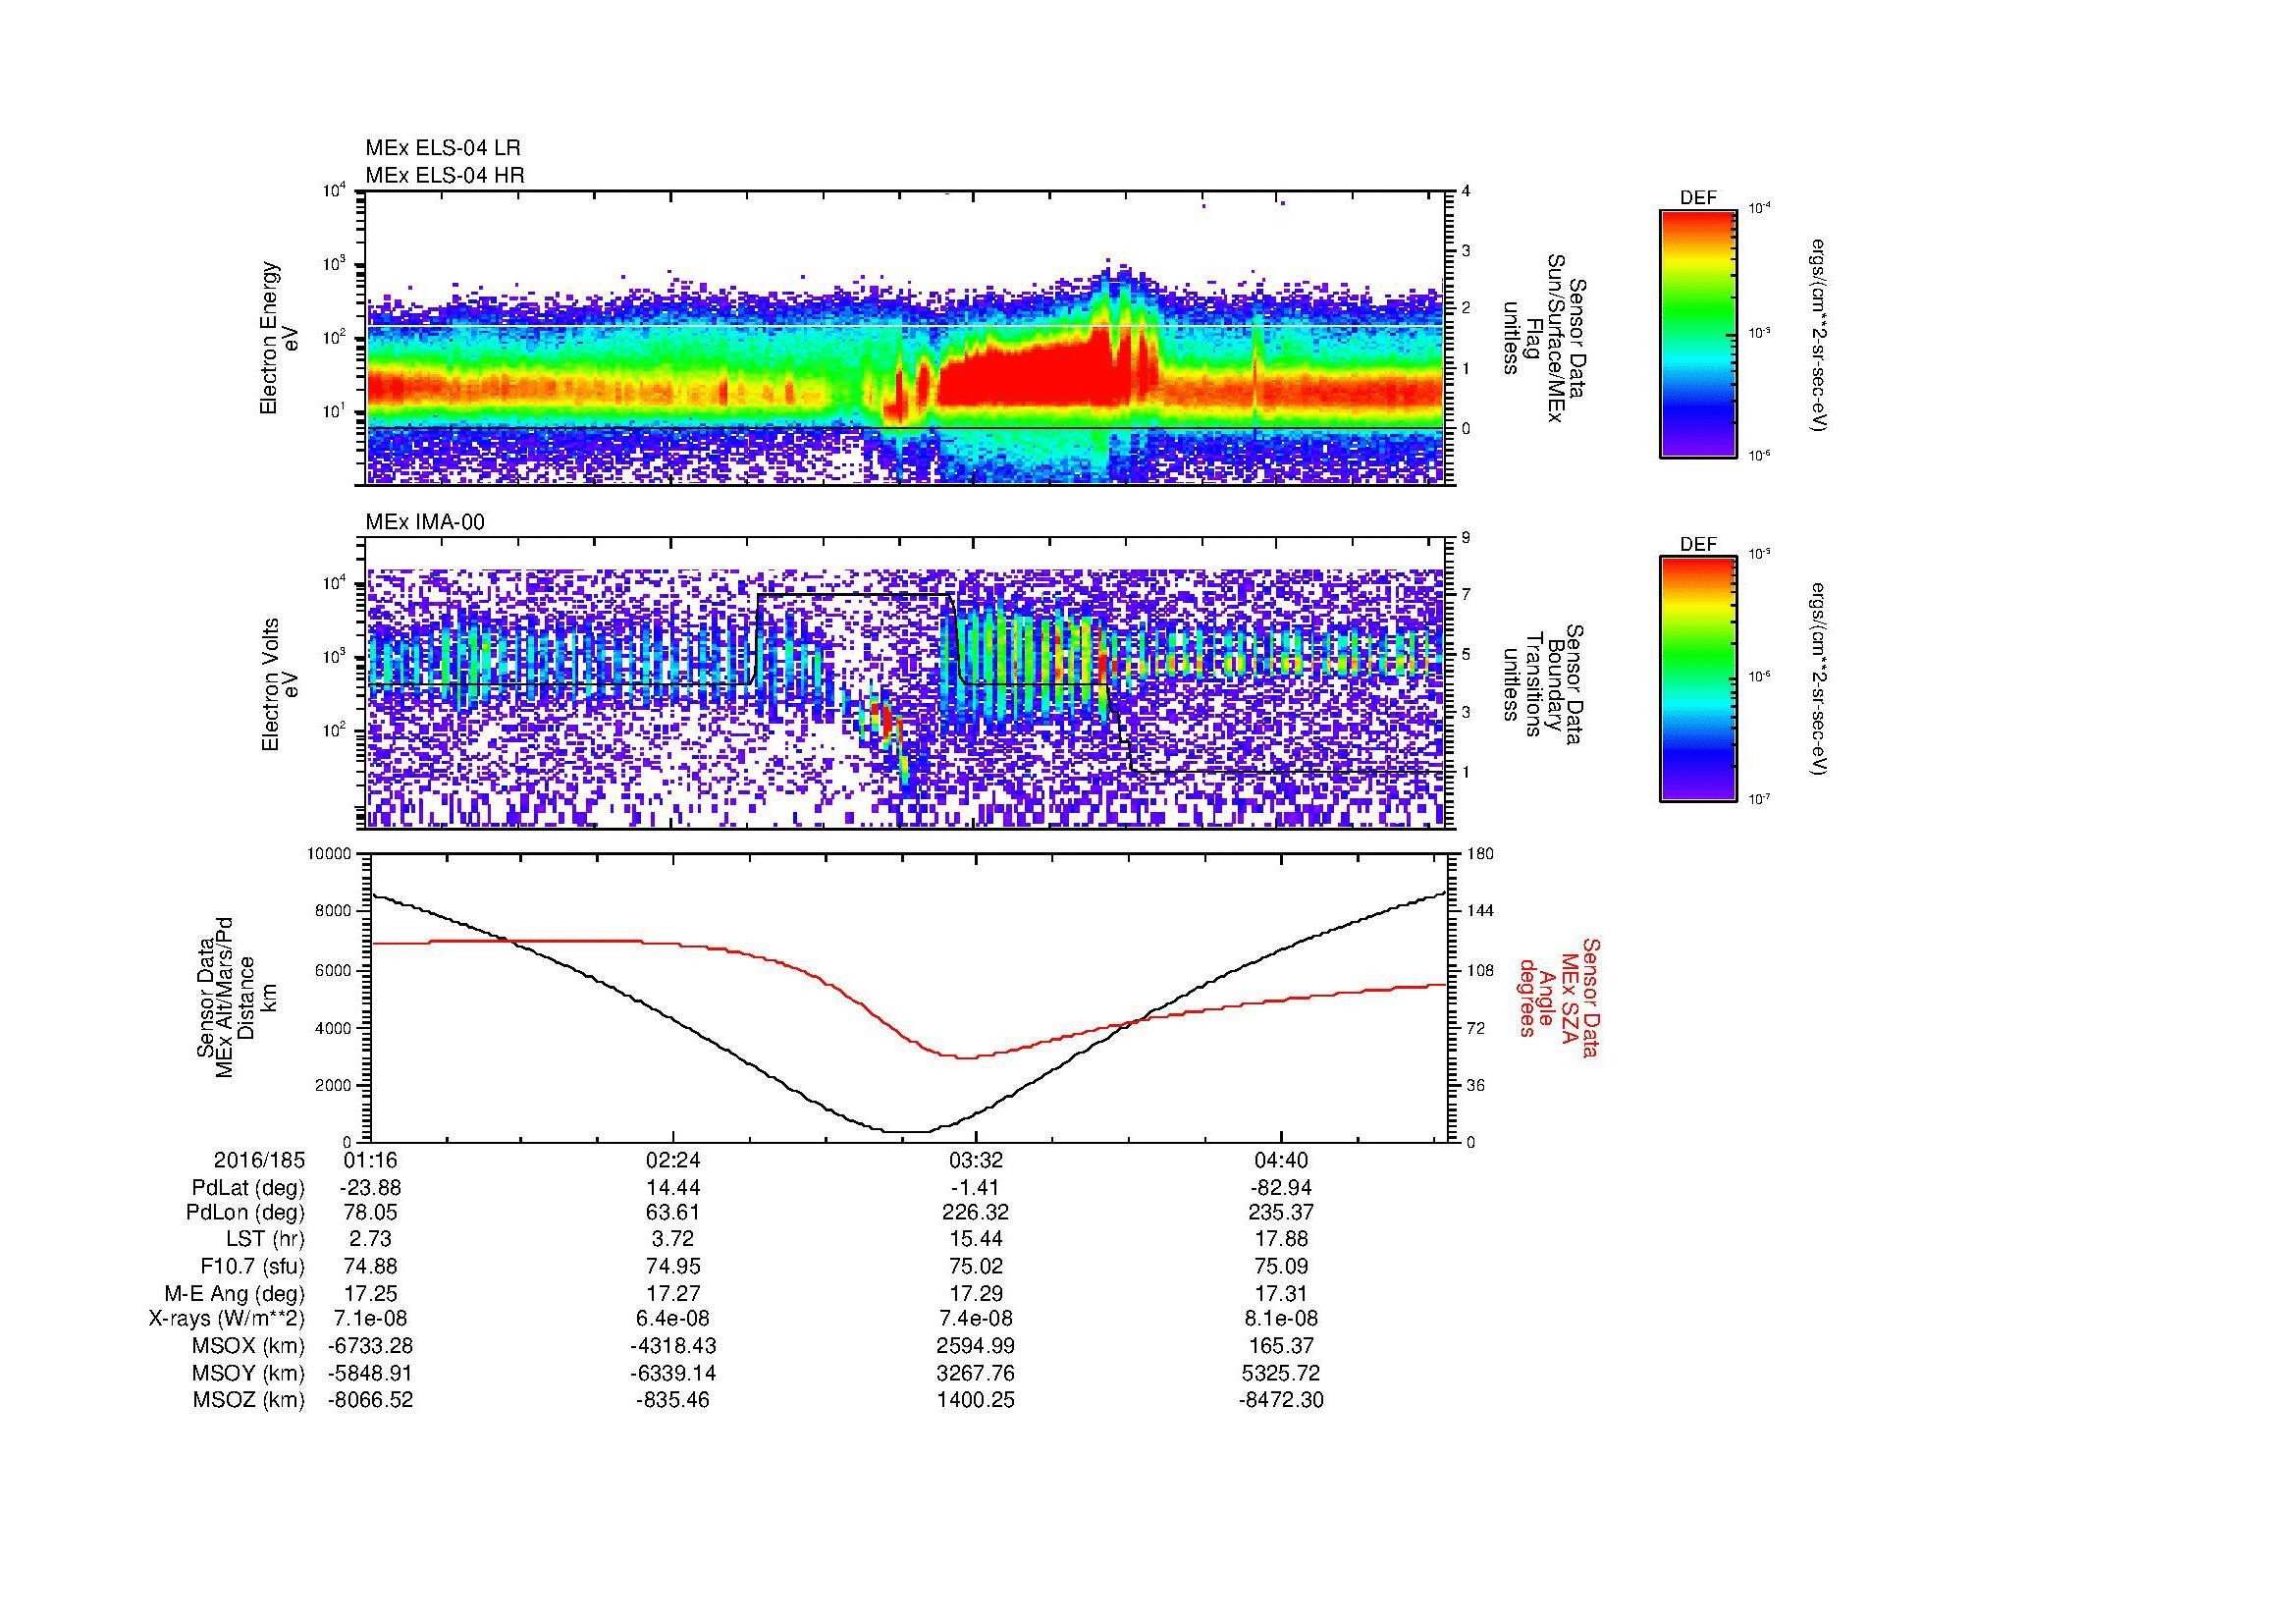Click the PdLat value "-82.94"

[x=1280, y=1187]
